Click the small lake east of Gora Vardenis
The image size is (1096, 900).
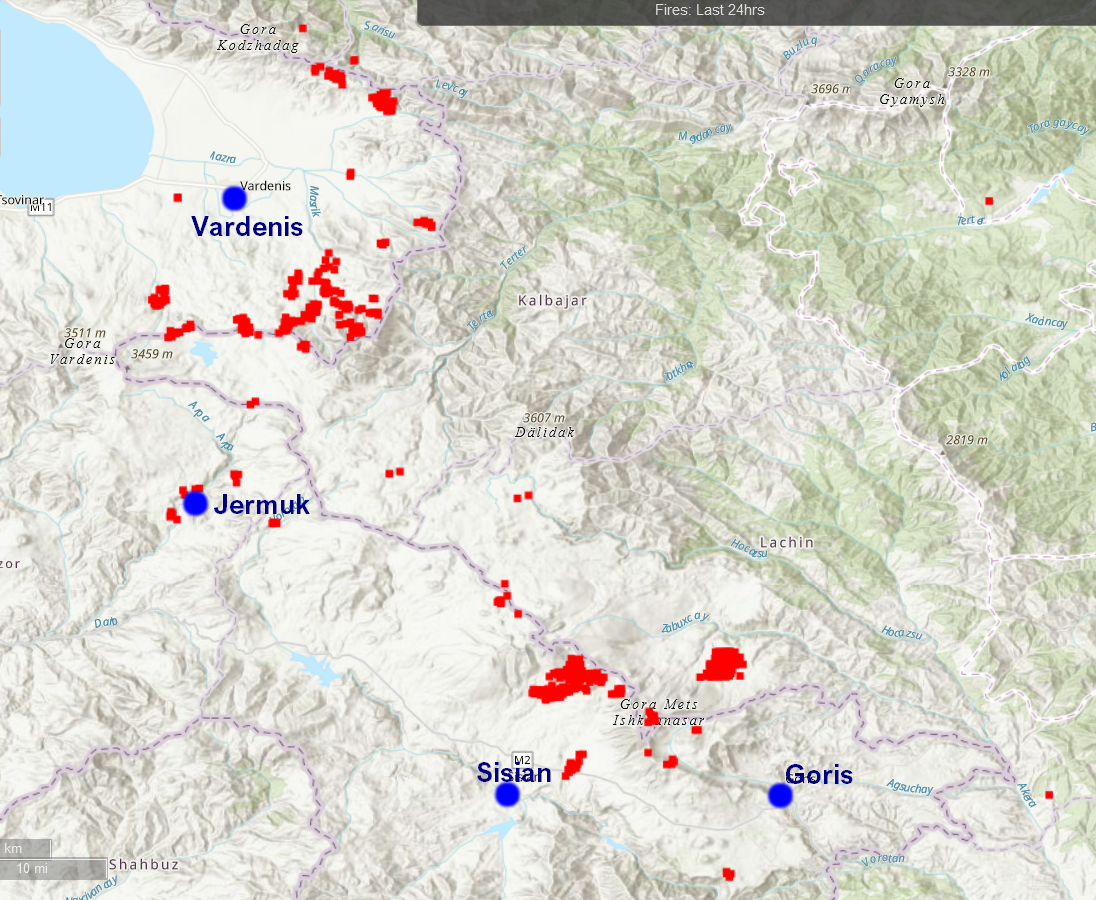[204, 352]
